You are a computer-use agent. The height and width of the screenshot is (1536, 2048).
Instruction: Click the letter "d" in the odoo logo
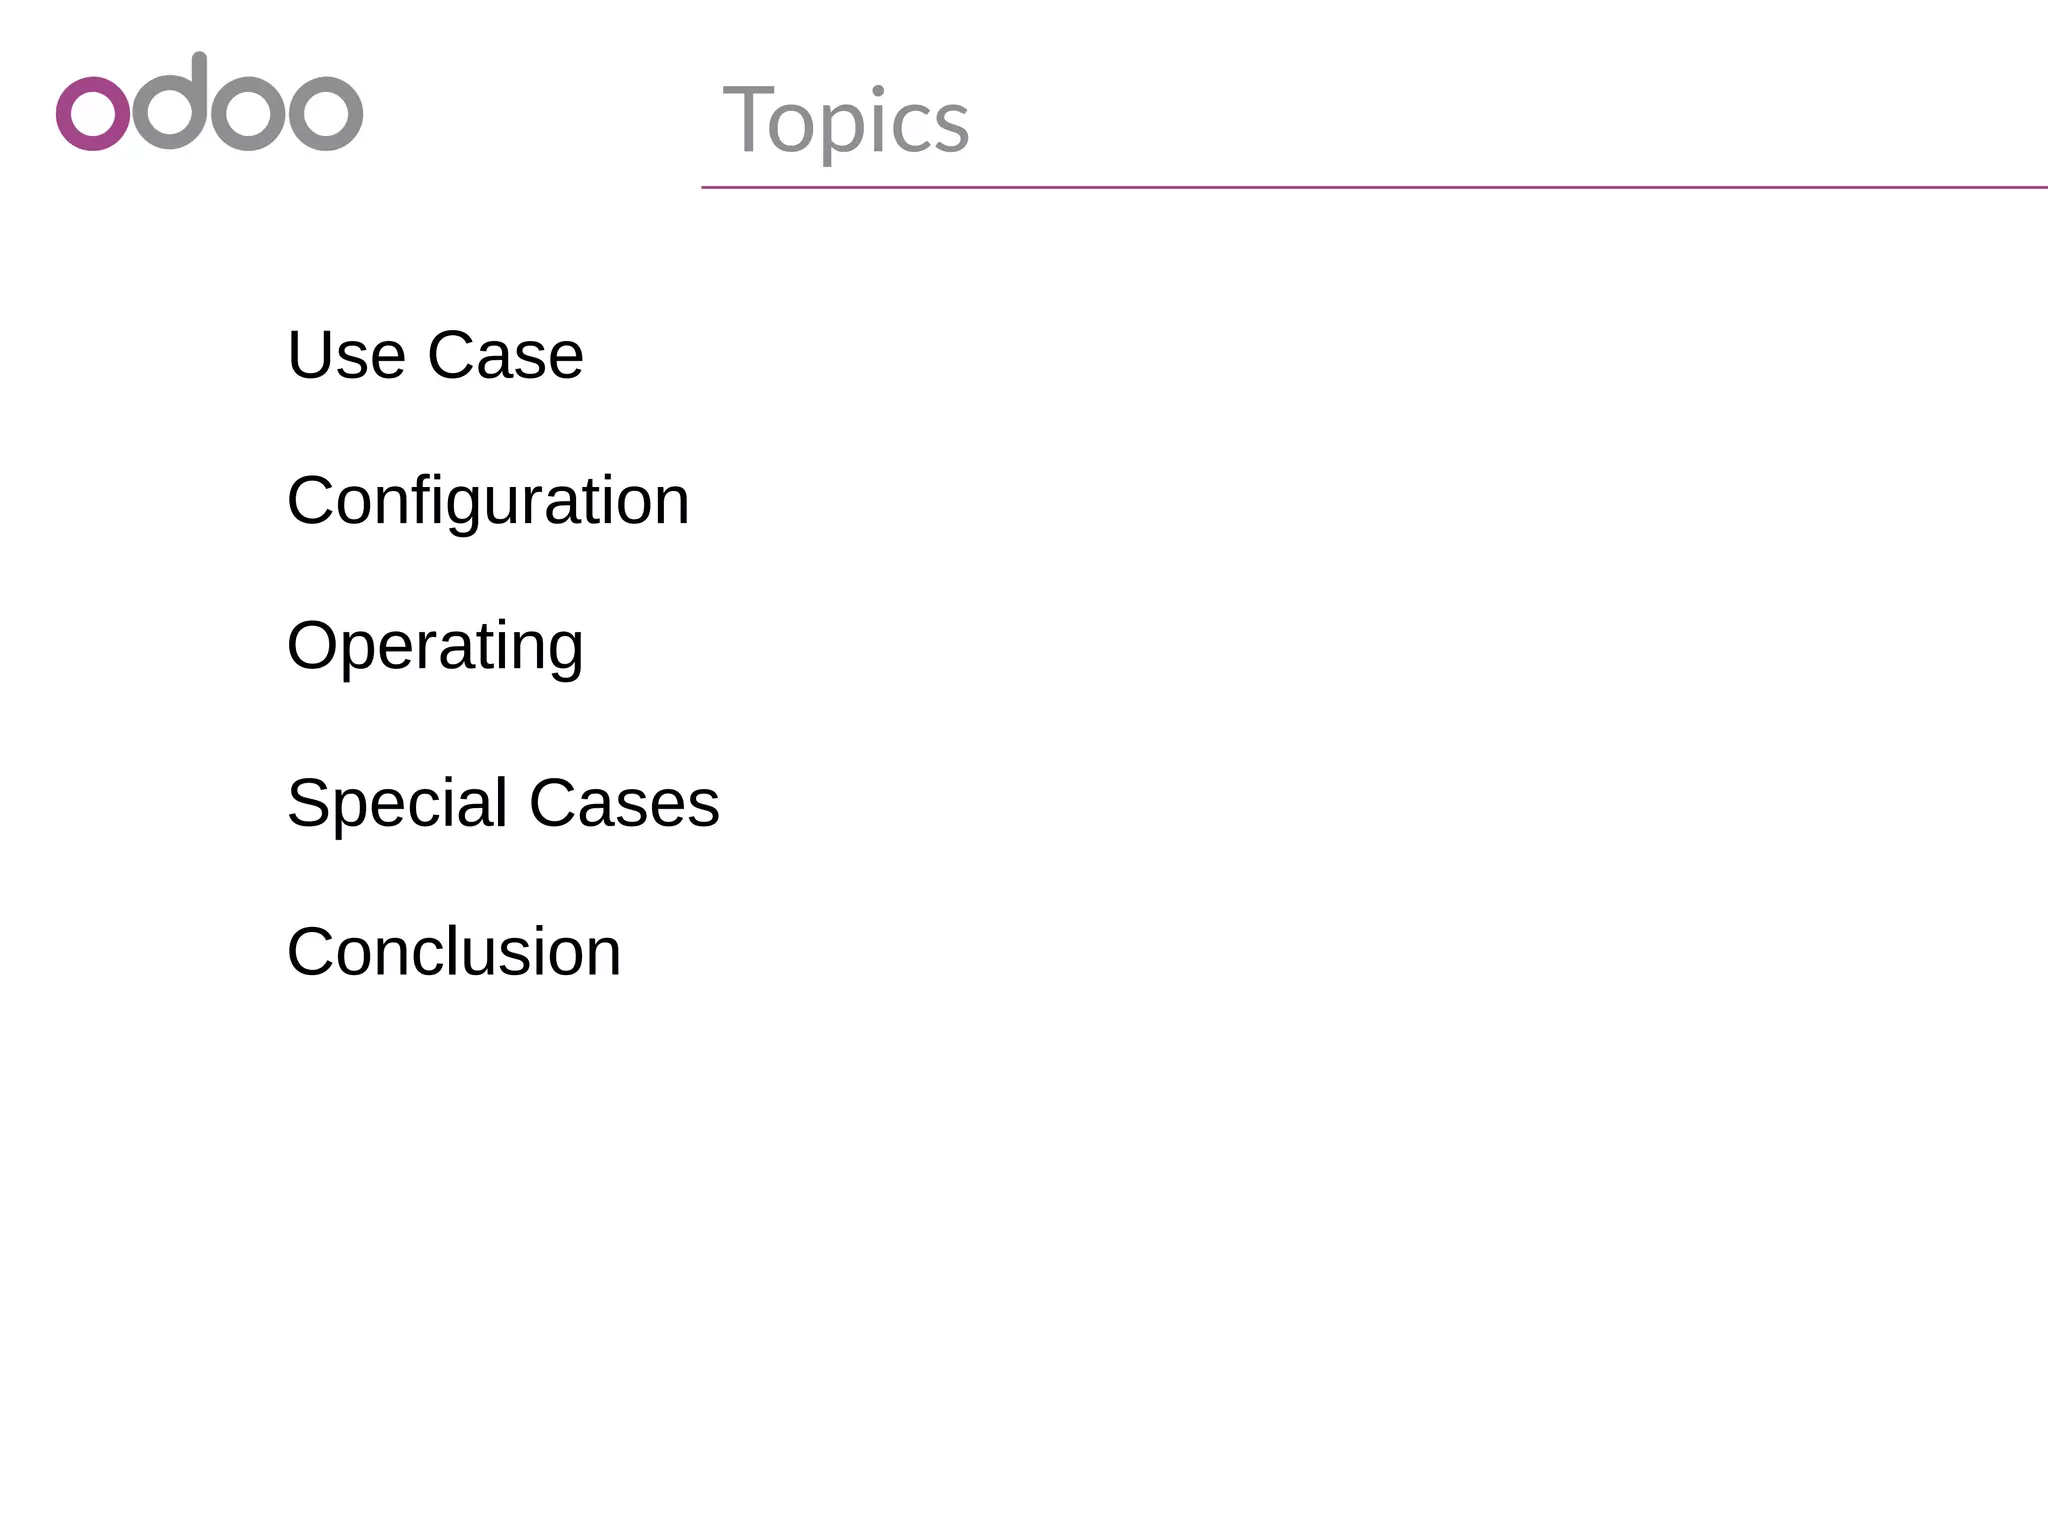[x=170, y=101]
